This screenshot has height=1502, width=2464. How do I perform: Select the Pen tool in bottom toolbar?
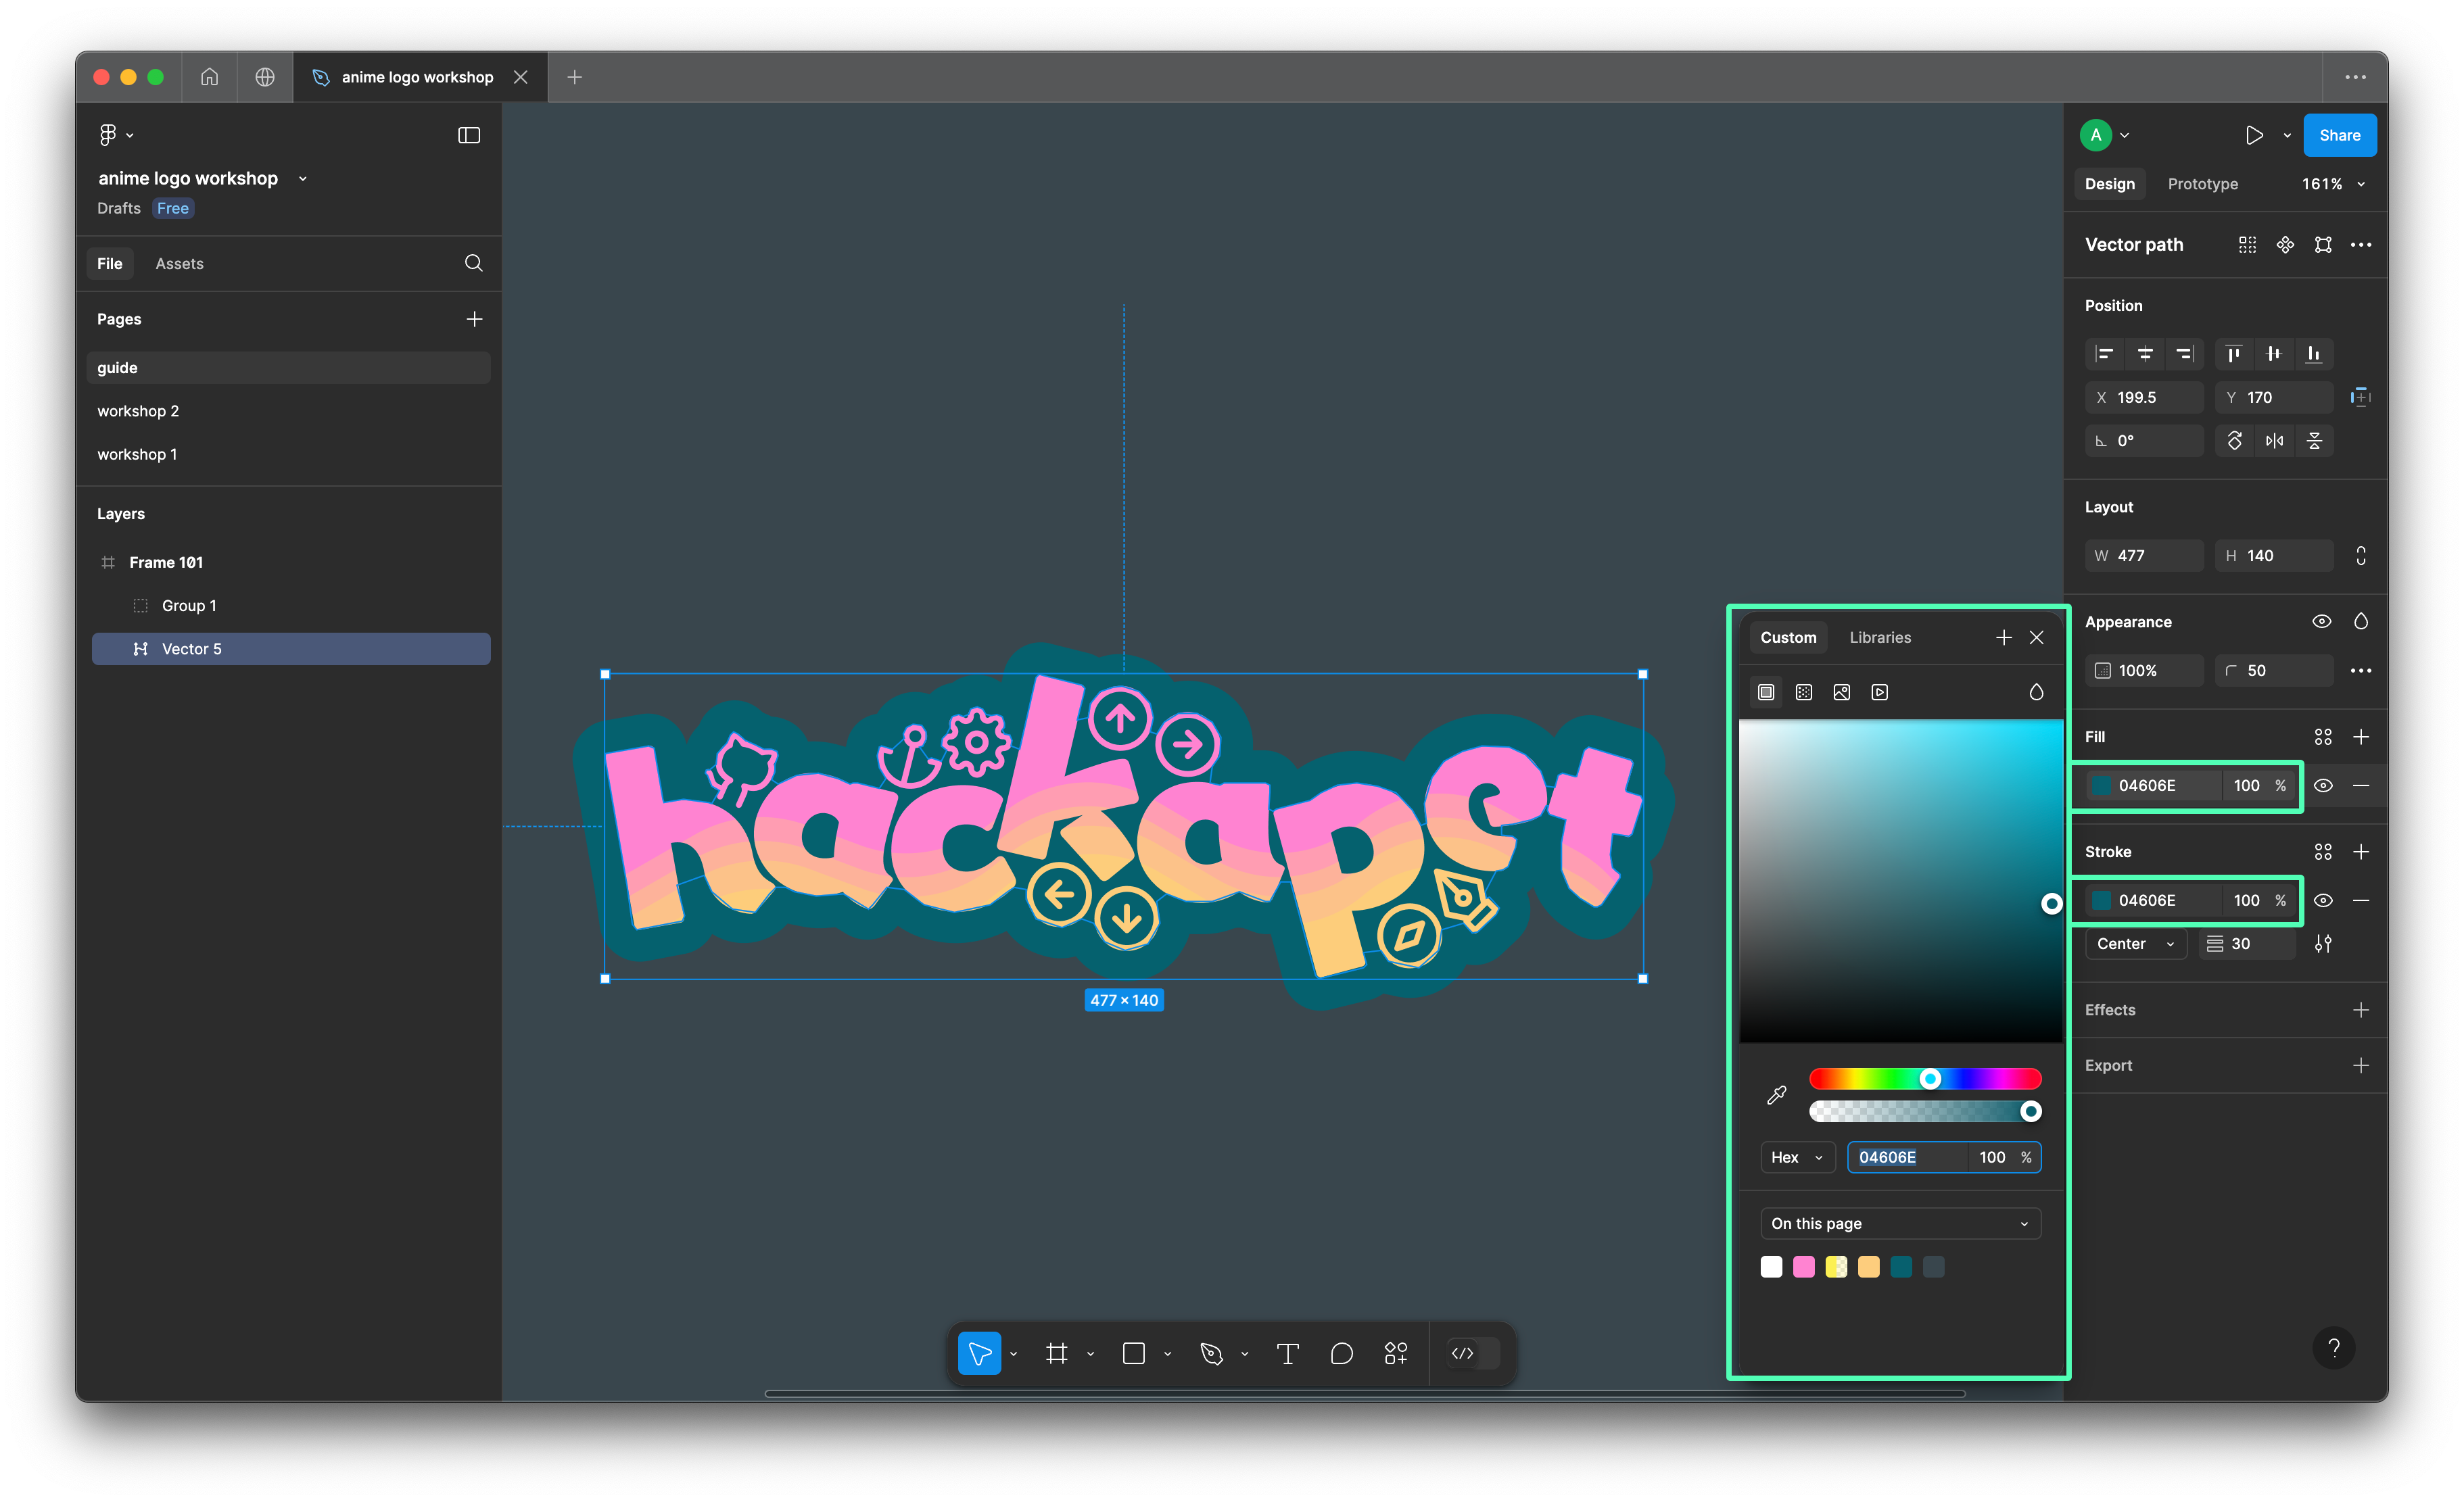point(1211,1353)
